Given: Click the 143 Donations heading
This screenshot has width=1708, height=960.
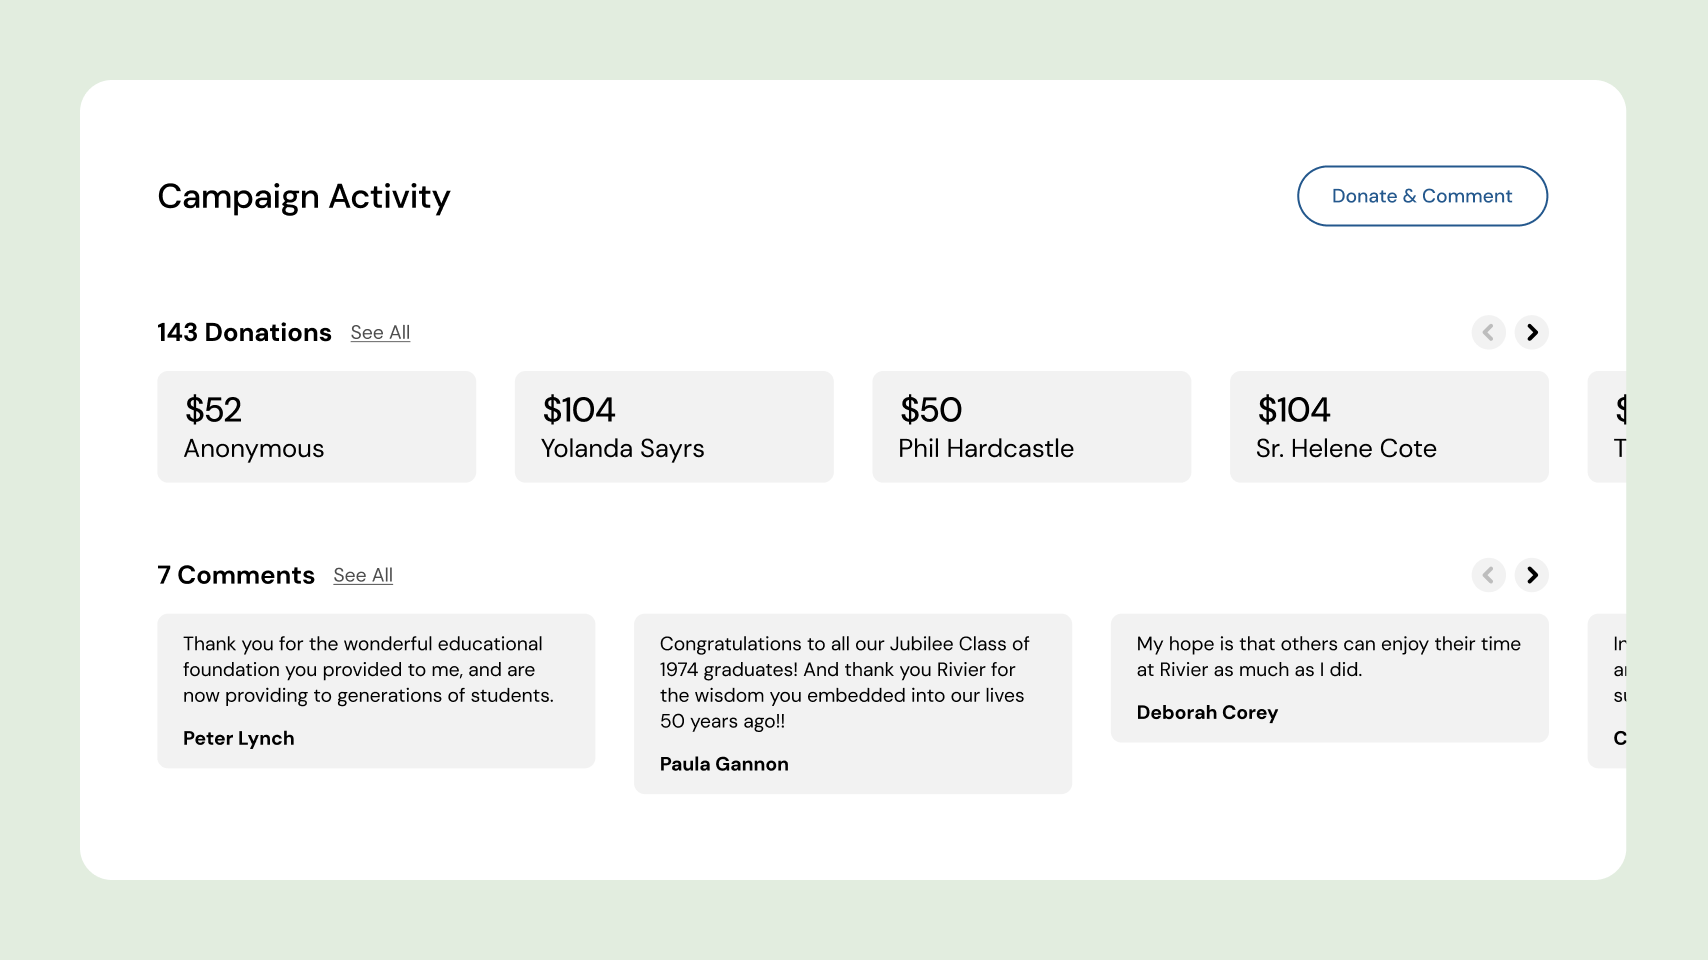Looking at the screenshot, I should [244, 333].
